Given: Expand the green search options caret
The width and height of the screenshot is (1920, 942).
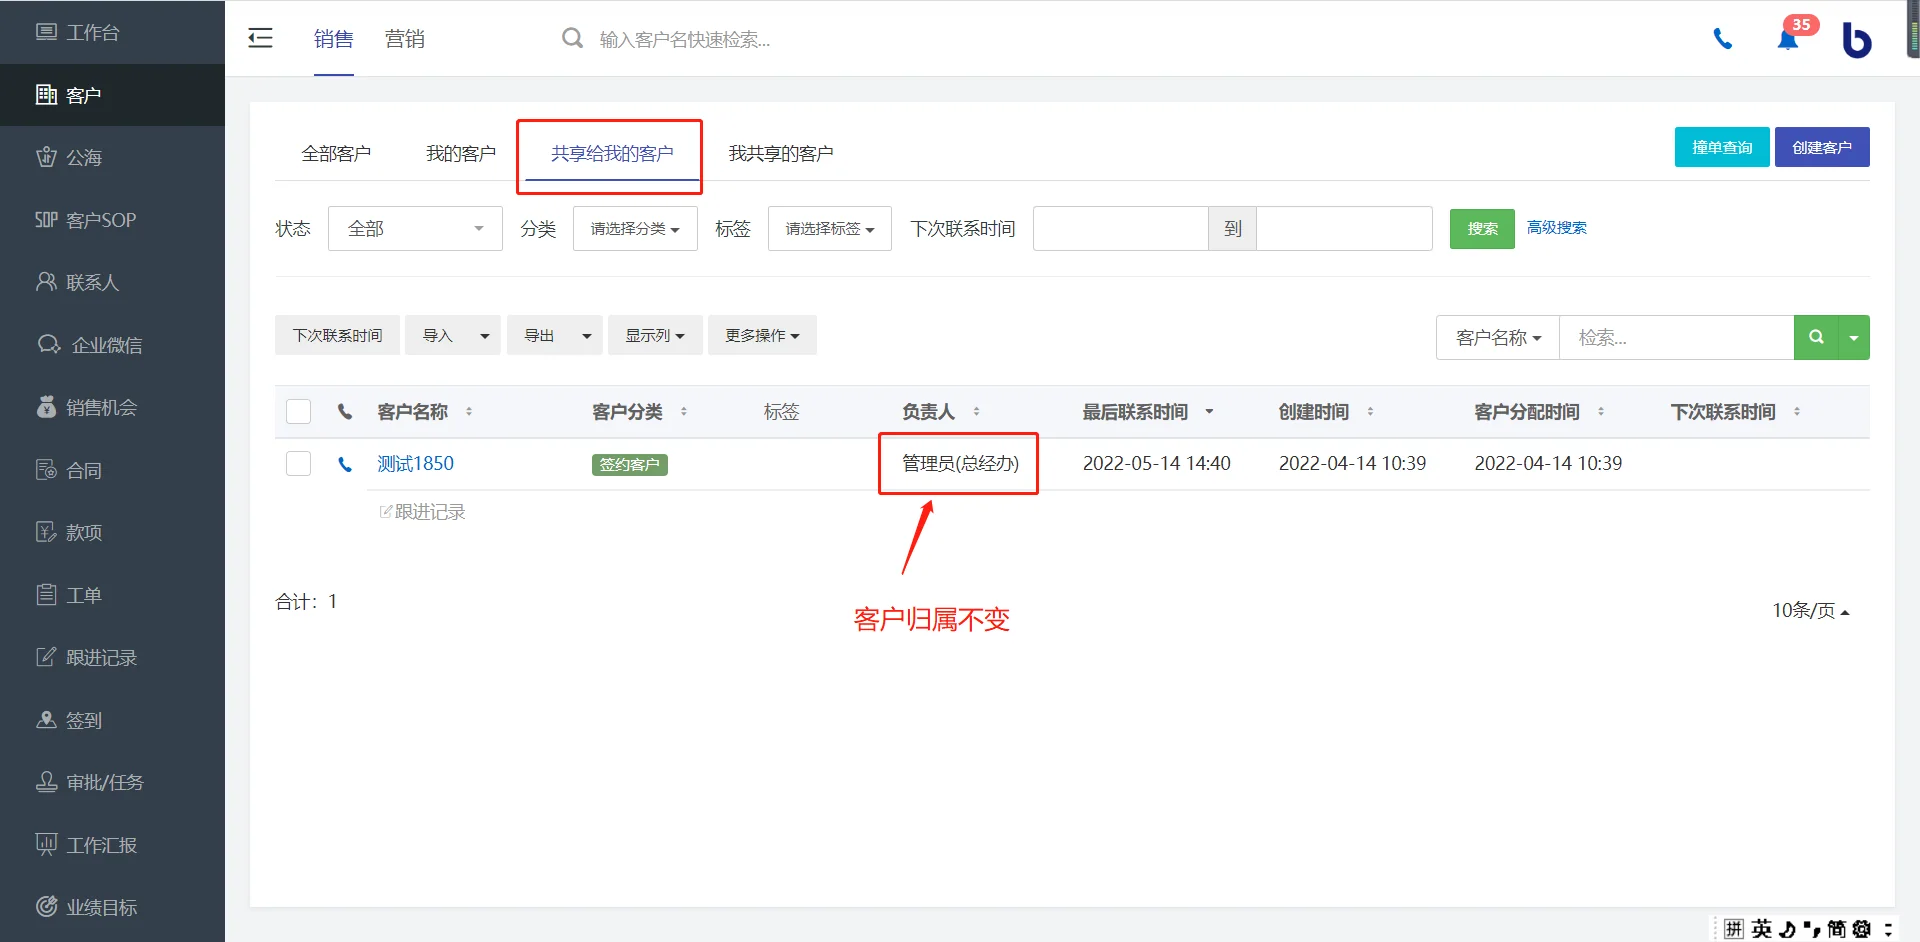Looking at the screenshot, I should click(1854, 337).
